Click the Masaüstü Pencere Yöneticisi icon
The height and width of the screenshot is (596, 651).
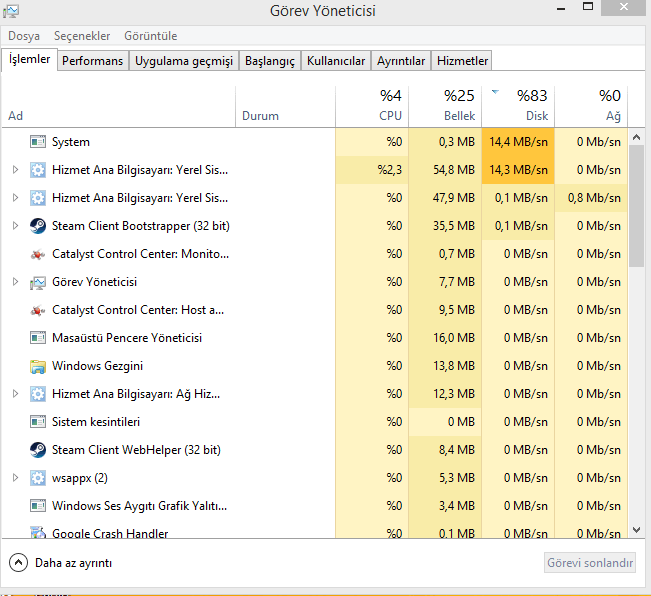coord(38,338)
